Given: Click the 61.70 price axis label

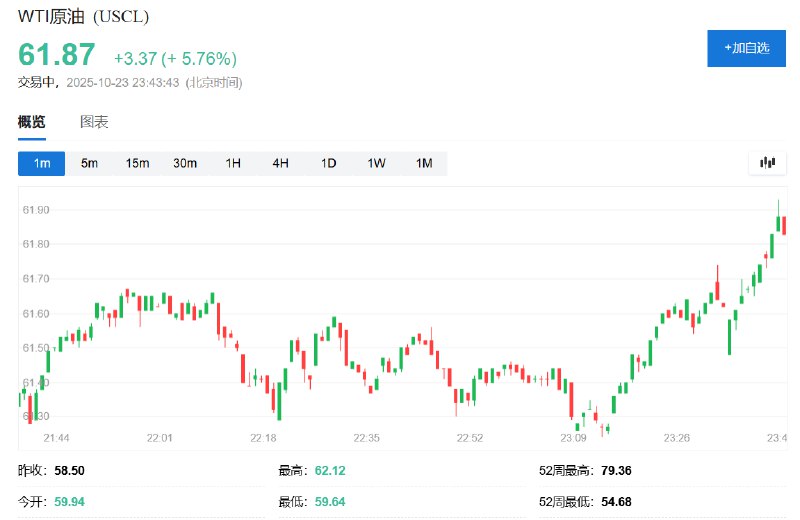Looking at the screenshot, I should pyautogui.click(x=36, y=279).
